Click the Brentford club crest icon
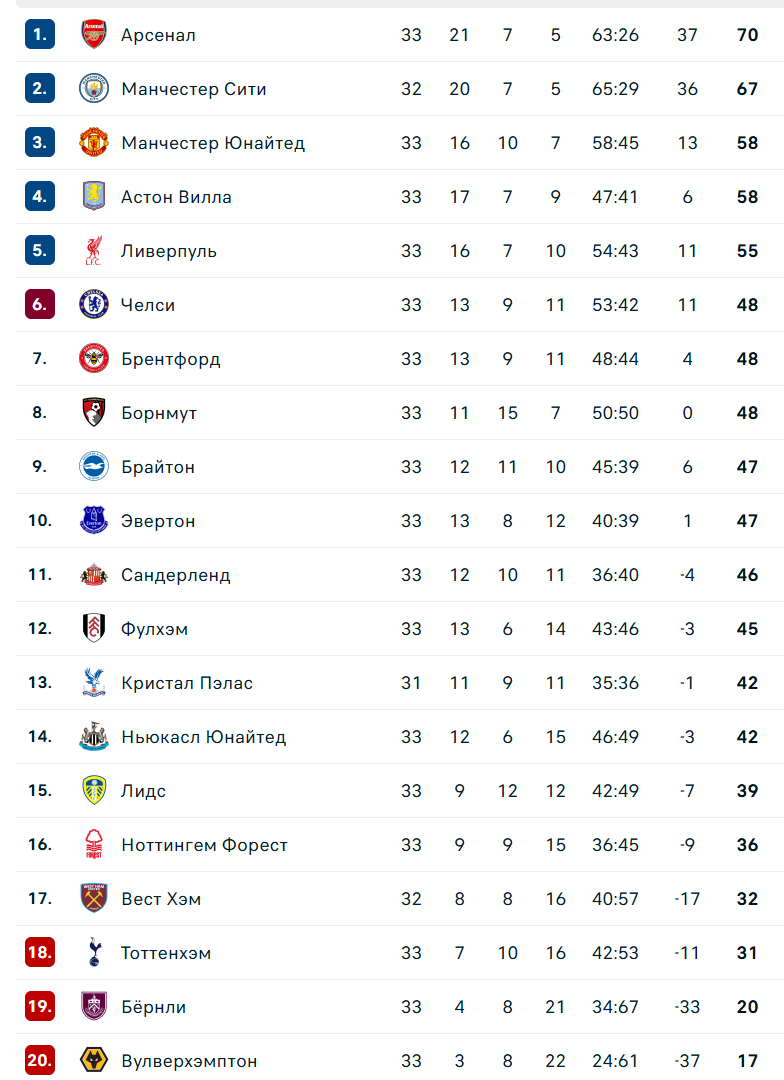The image size is (784, 1080). click(93, 359)
